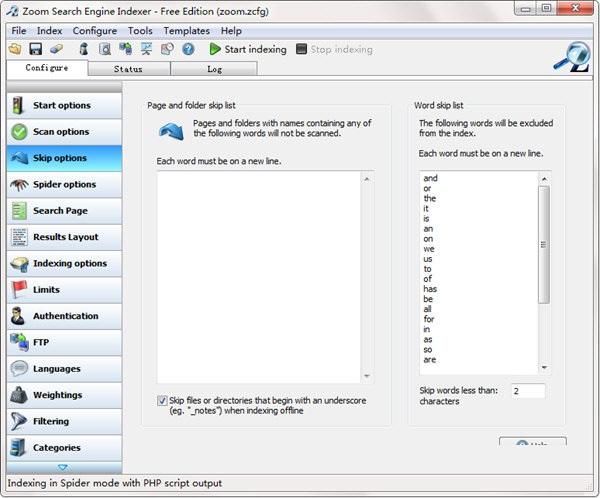Open the Scan options section
The width and height of the screenshot is (600, 498).
[x=63, y=132]
